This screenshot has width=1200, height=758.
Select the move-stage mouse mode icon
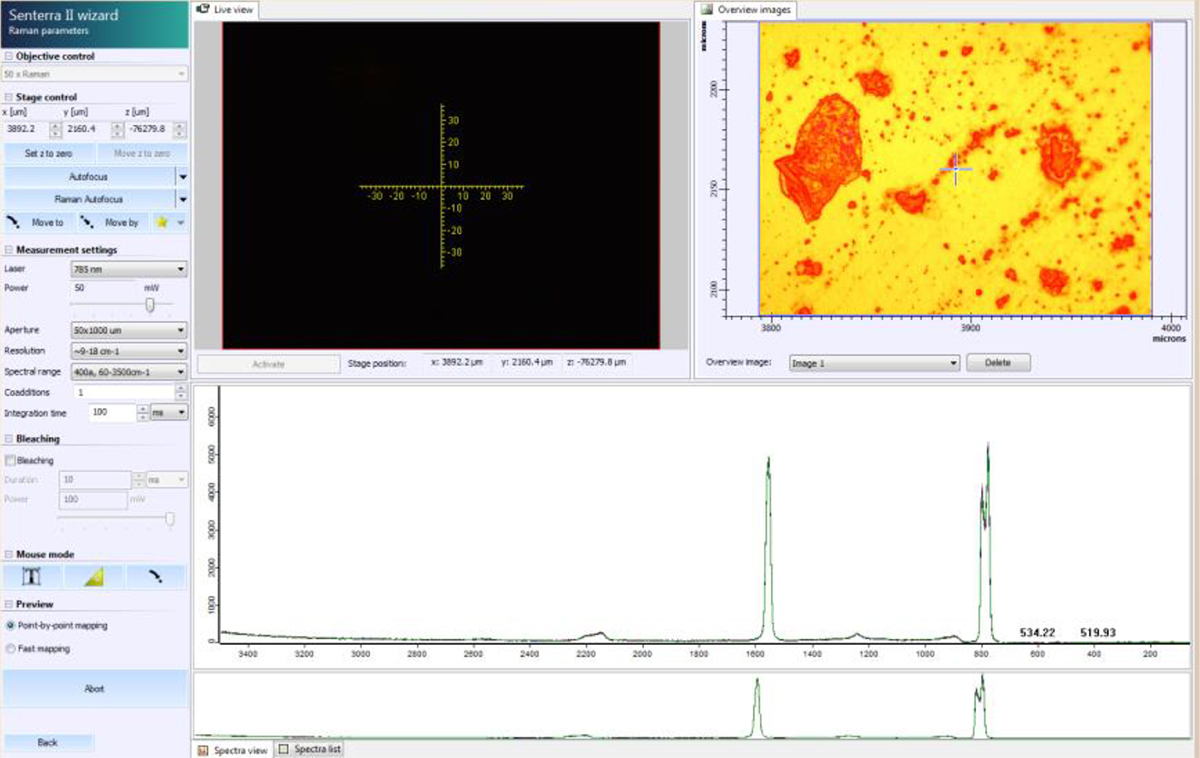click(155, 577)
